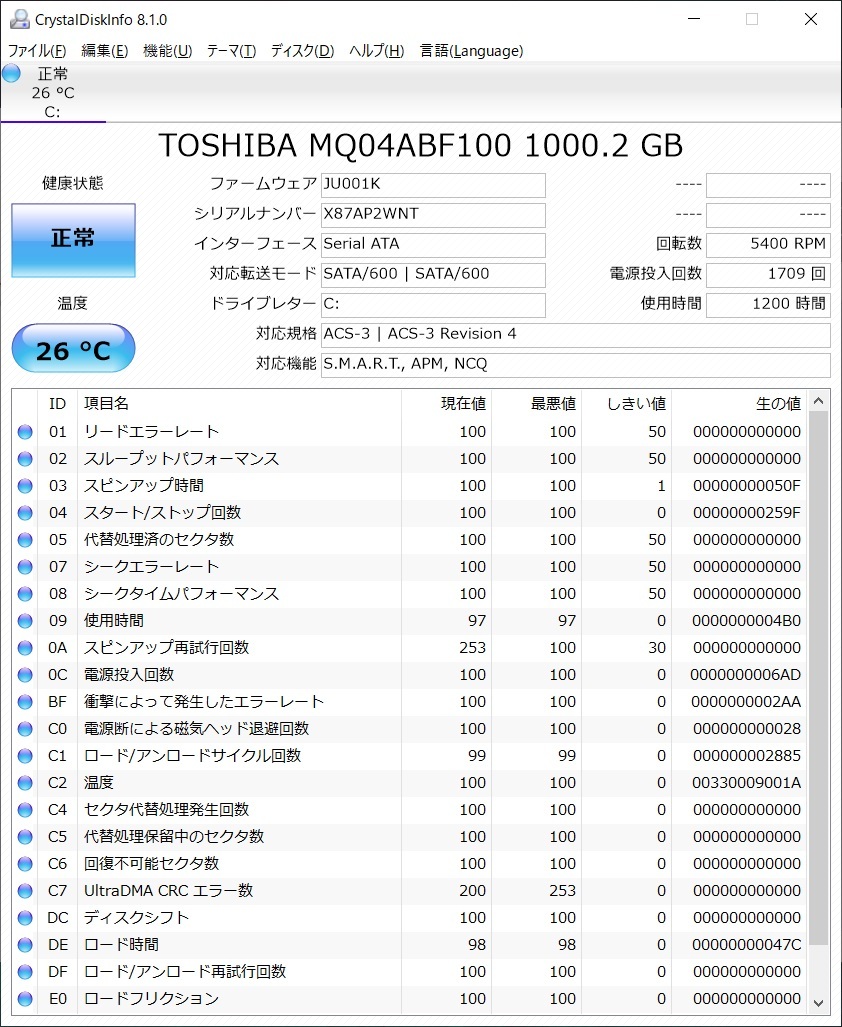
Task: Click the 最悪値 column header
Action: [536, 403]
